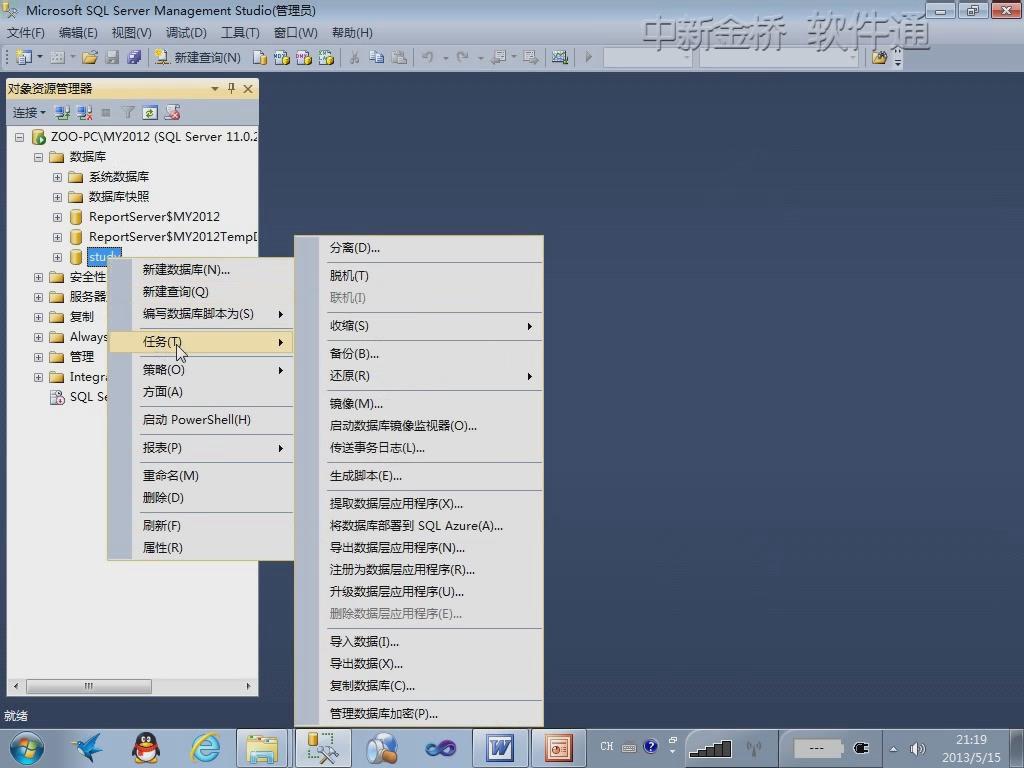Open the 帮助(H) menu
The width and height of the screenshot is (1024, 768).
coord(352,33)
